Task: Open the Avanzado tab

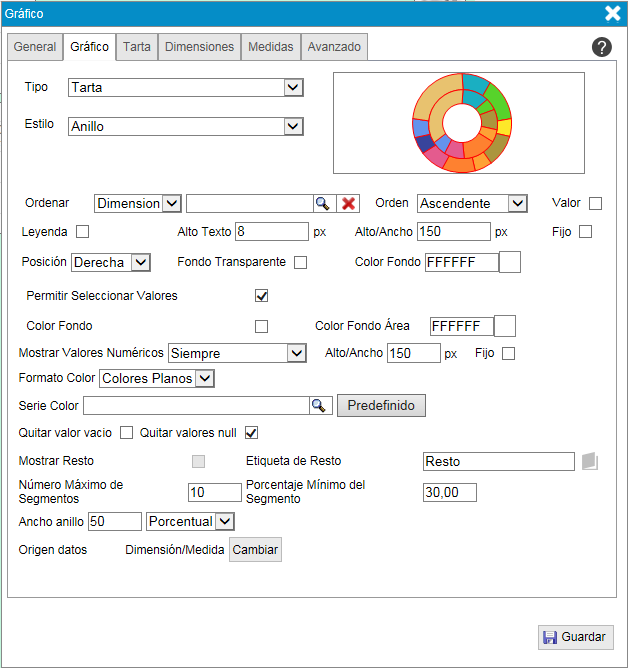Action: [x=334, y=47]
